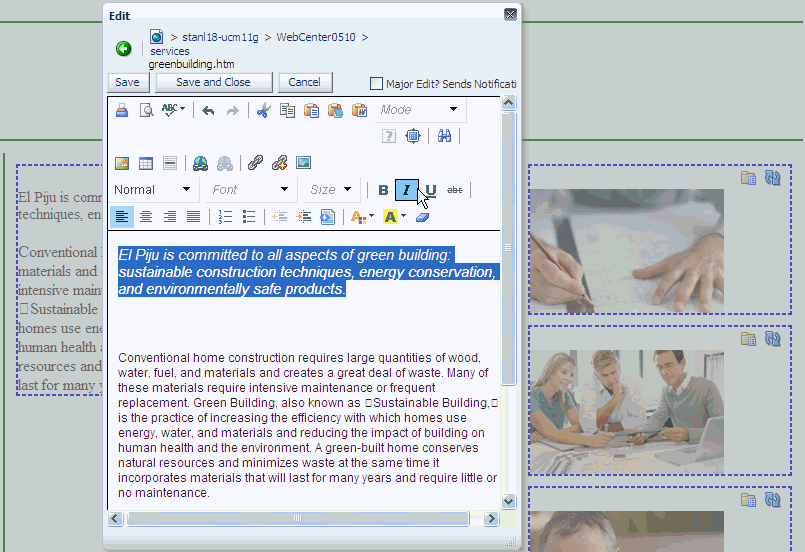805x552 pixels.
Task: Click the chain link with star icon
Action: pyautogui.click(x=279, y=163)
